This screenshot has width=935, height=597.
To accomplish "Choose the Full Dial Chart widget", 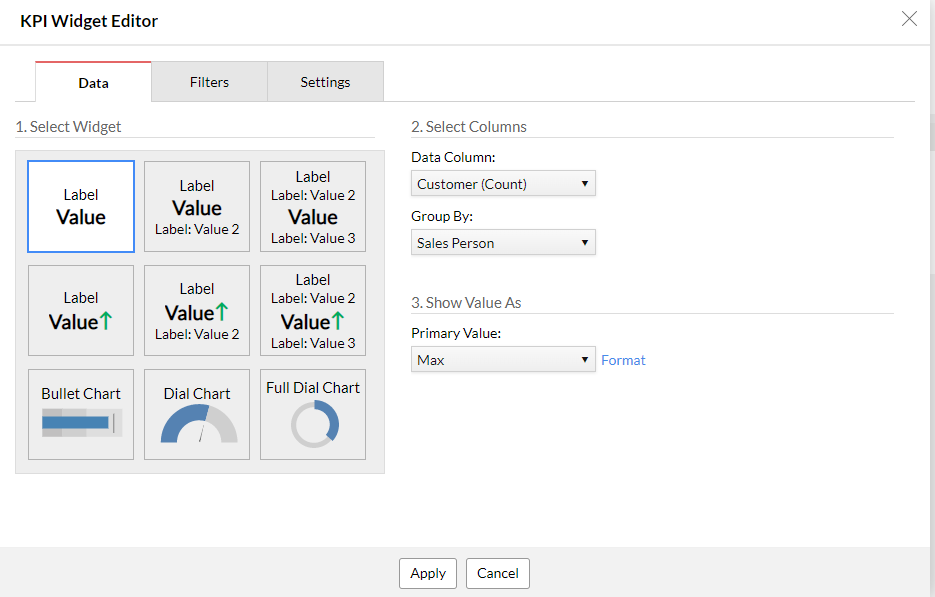I will tap(313, 414).
